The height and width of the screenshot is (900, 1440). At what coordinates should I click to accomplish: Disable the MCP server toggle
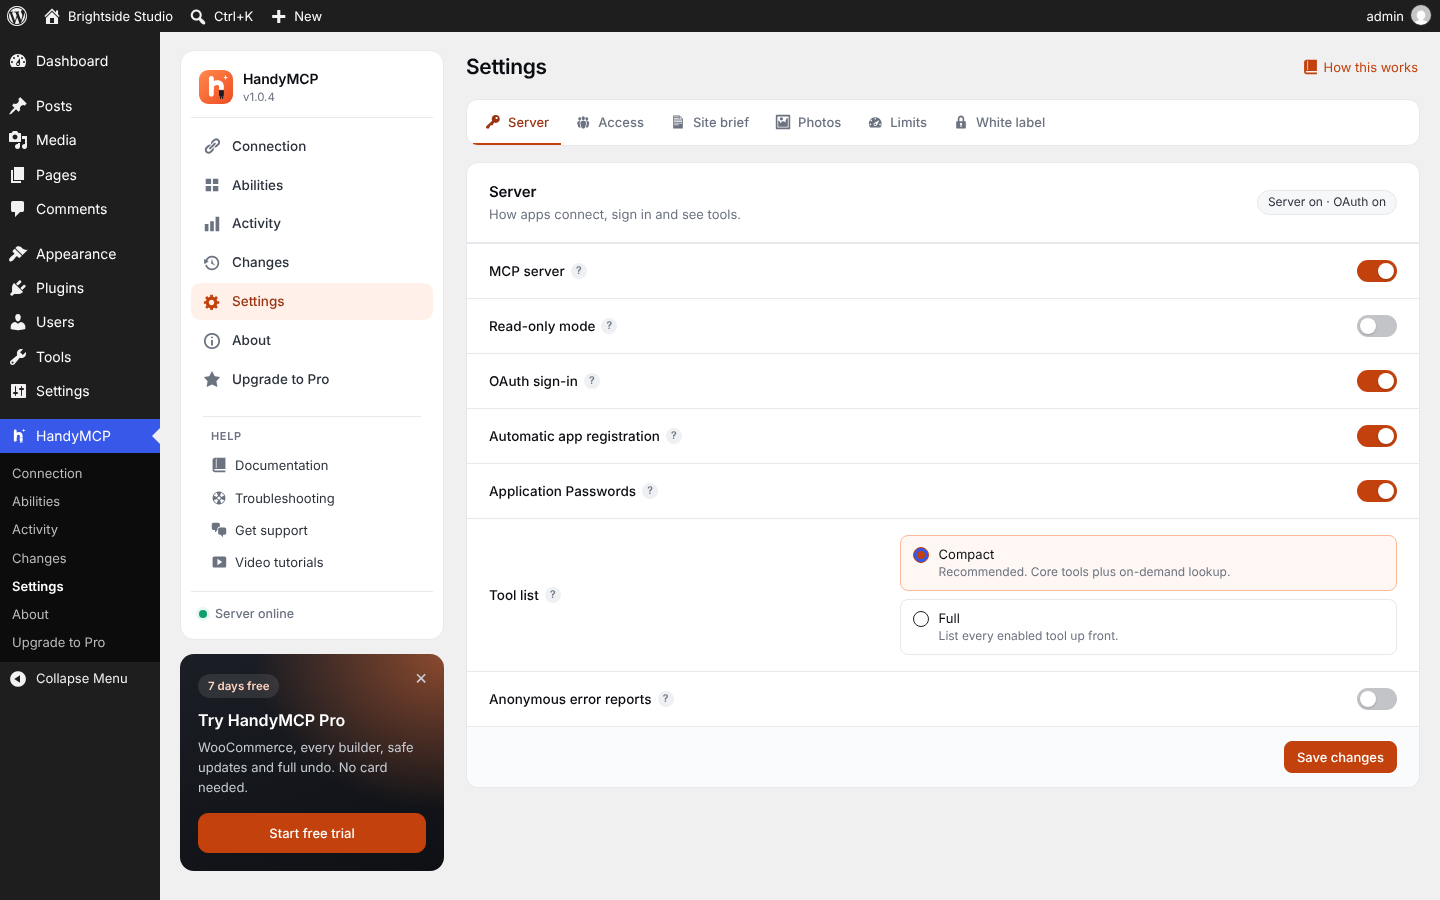pyautogui.click(x=1377, y=271)
